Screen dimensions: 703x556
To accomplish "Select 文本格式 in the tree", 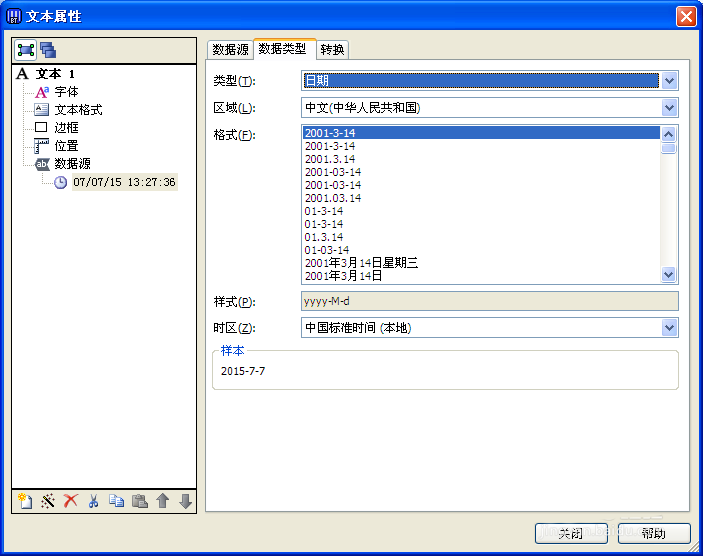I will coord(78,110).
